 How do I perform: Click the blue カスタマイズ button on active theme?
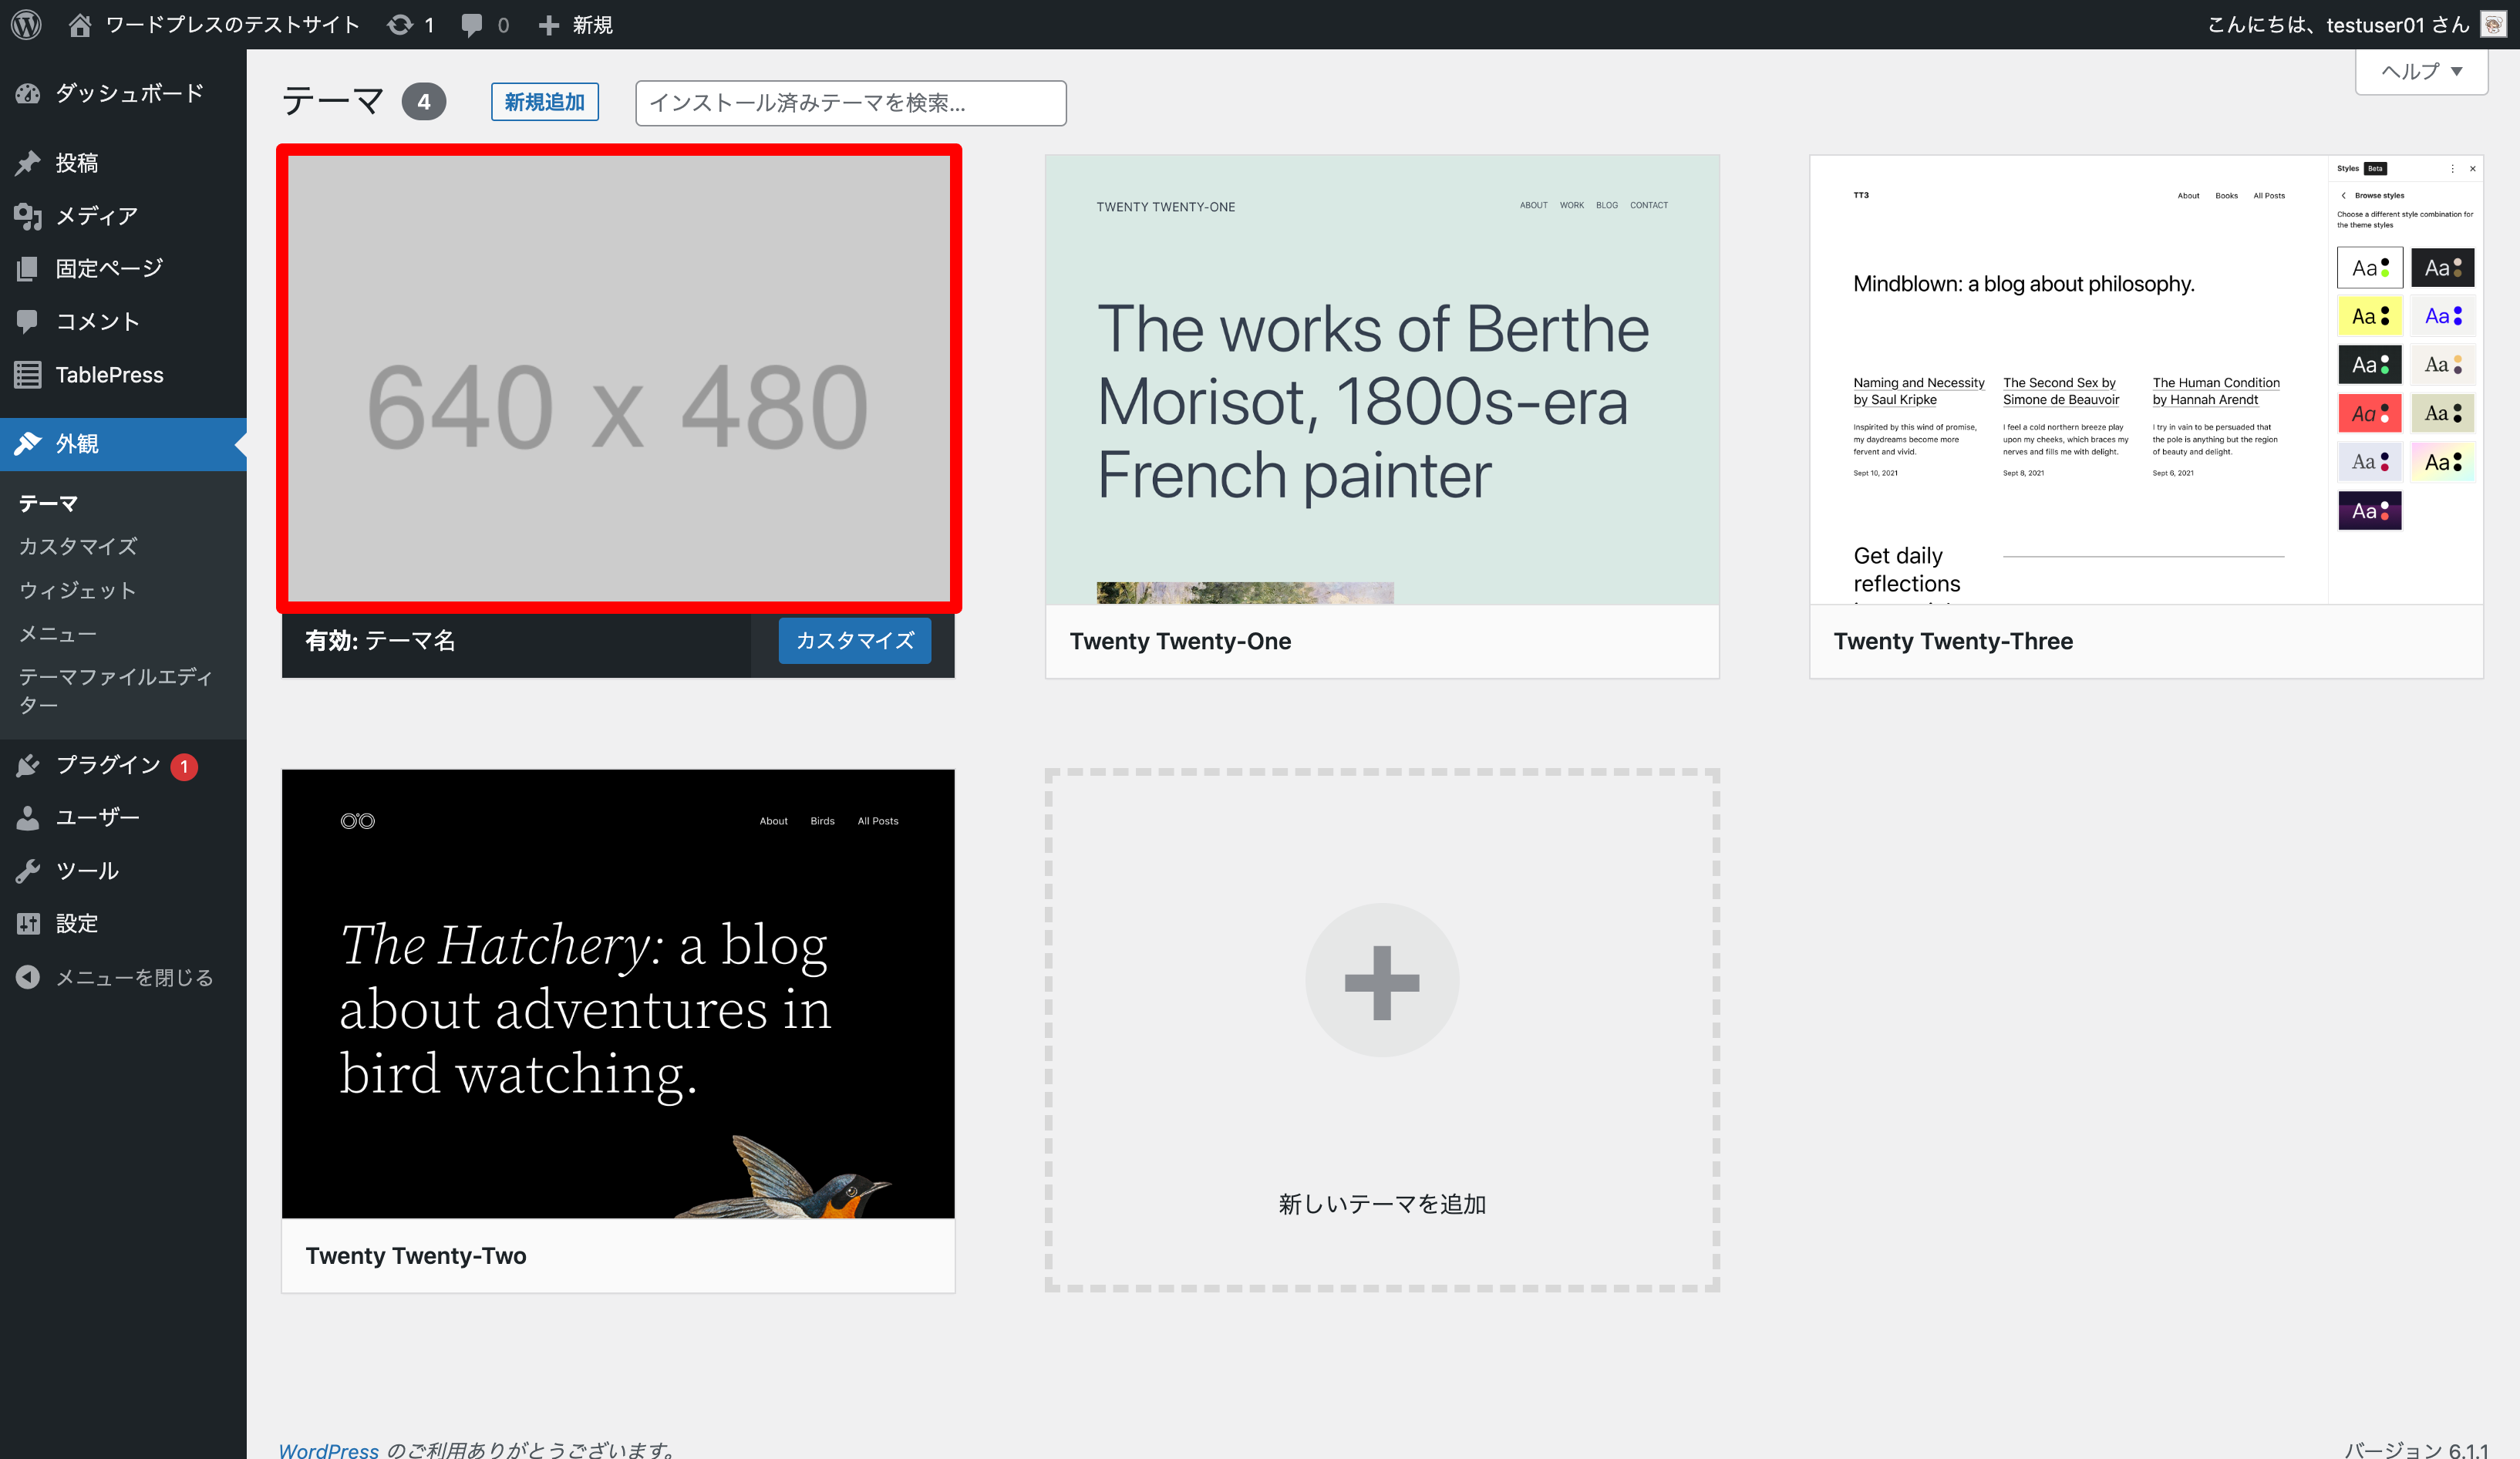coord(854,640)
